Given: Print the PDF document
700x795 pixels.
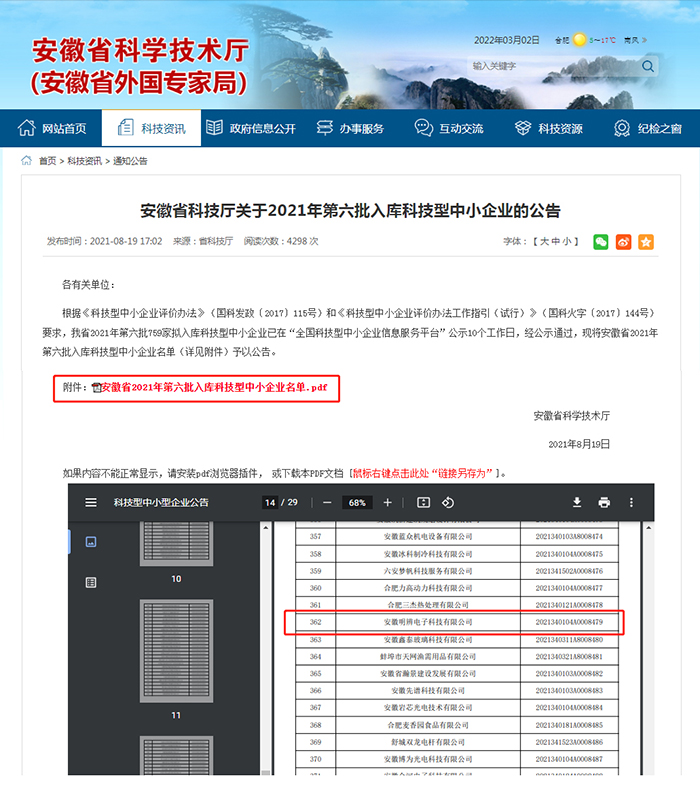Looking at the screenshot, I should coord(604,502).
